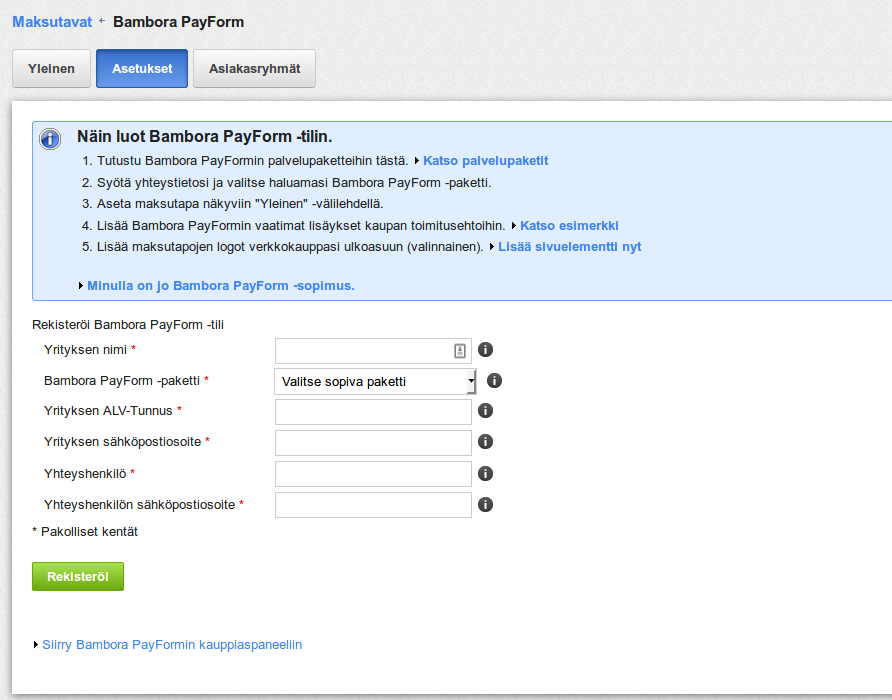Click step text Syötä yhteystietosi ja valitse haluamasi
The width and height of the screenshot is (892, 700).
click(x=294, y=183)
